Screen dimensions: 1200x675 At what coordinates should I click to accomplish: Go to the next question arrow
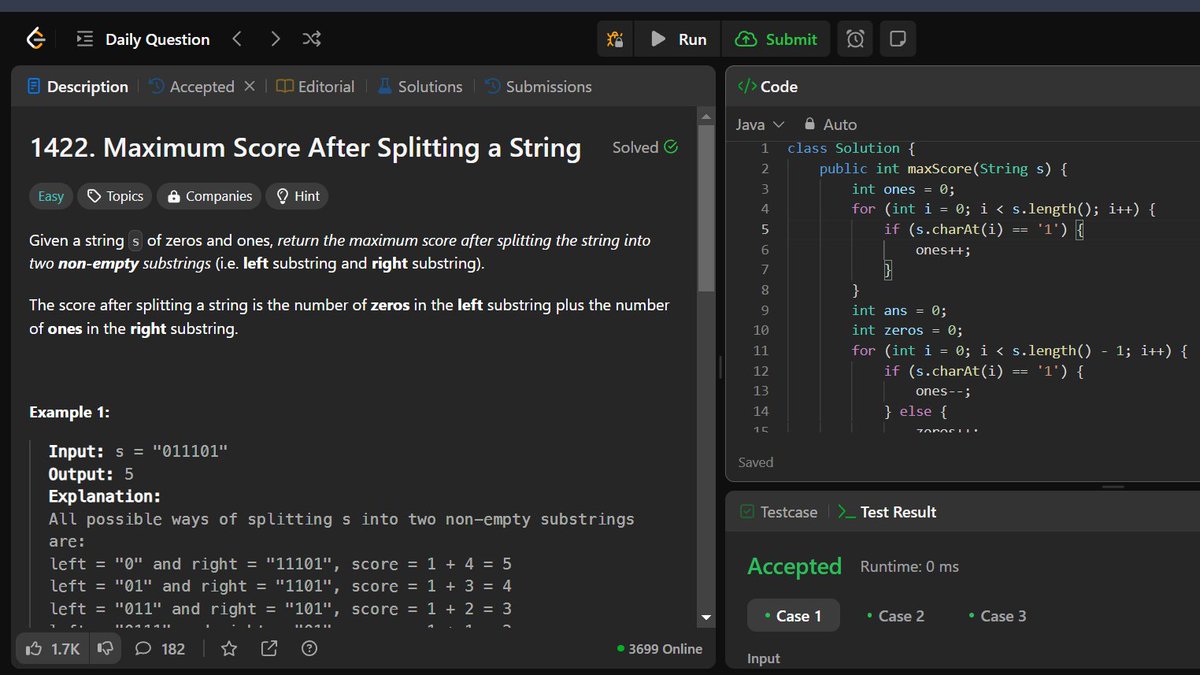pyautogui.click(x=275, y=39)
